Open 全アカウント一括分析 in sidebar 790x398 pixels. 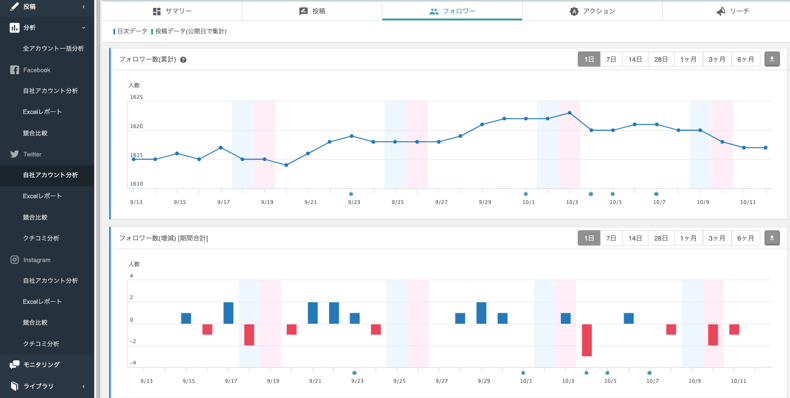53,49
